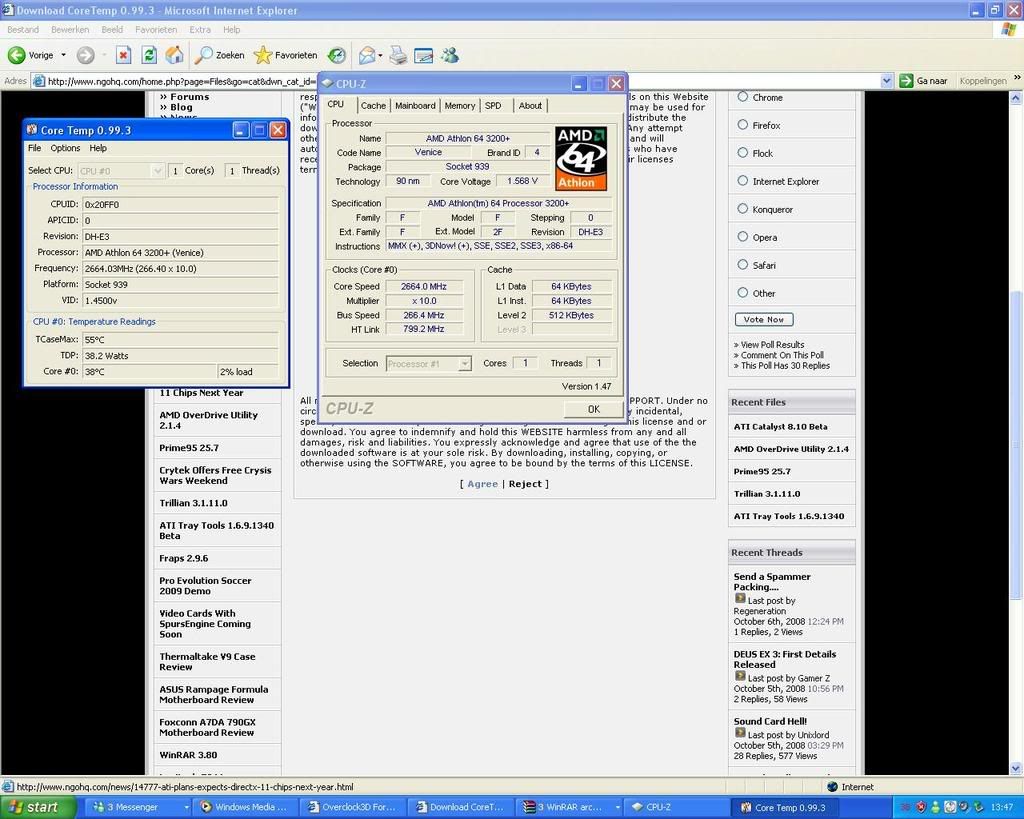Click the Ga naar green arrow icon
This screenshot has width=1024, height=819.
[x=906, y=81]
